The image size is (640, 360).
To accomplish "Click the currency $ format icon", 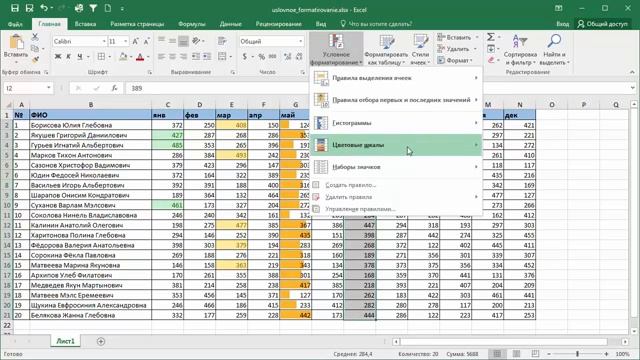I will [244, 57].
